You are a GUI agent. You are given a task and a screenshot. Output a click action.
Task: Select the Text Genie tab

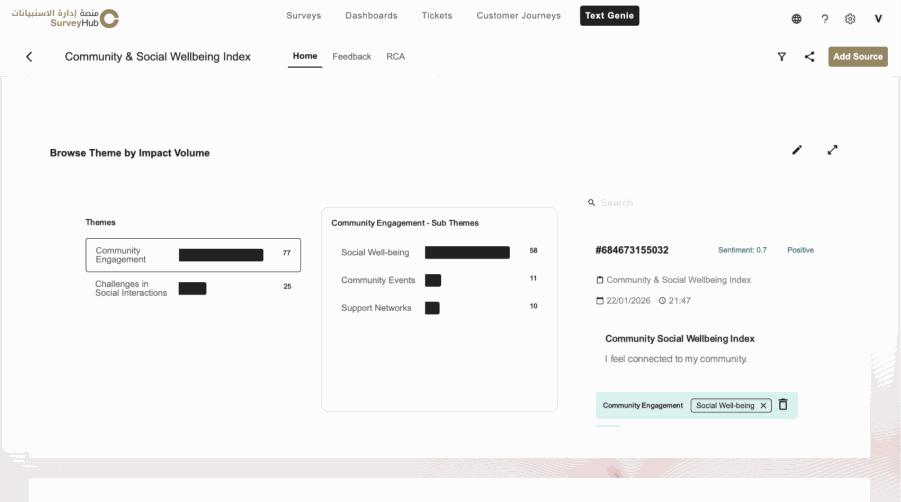point(609,16)
